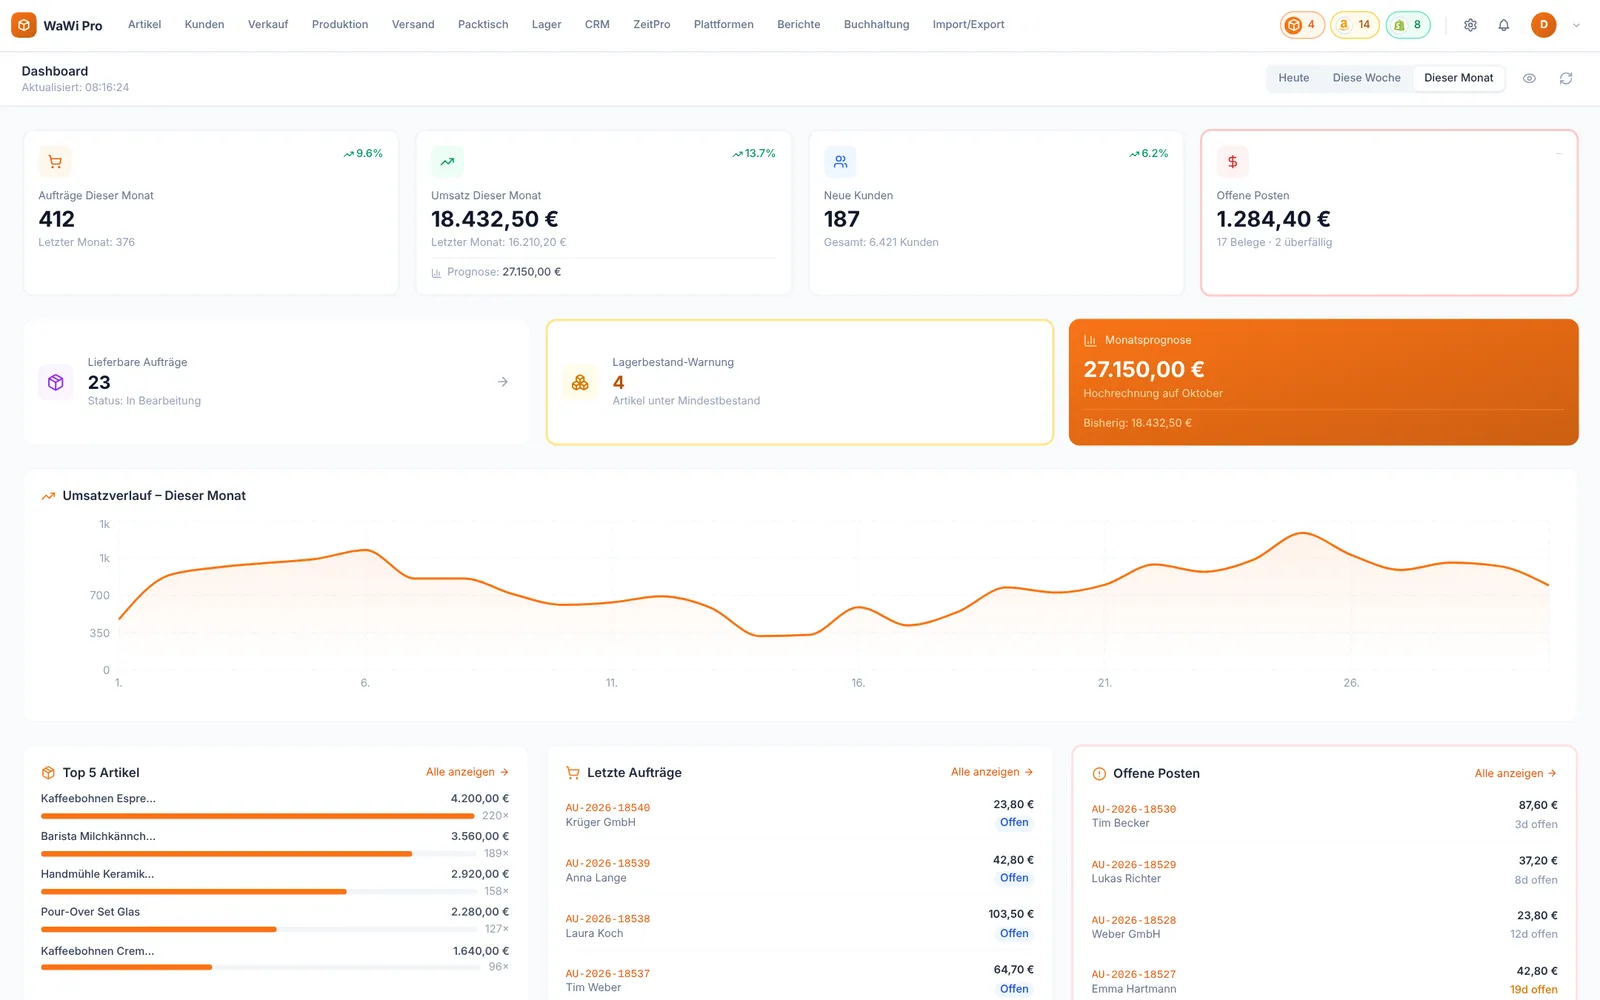
Task: Open the Lager menu
Action: (546, 25)
